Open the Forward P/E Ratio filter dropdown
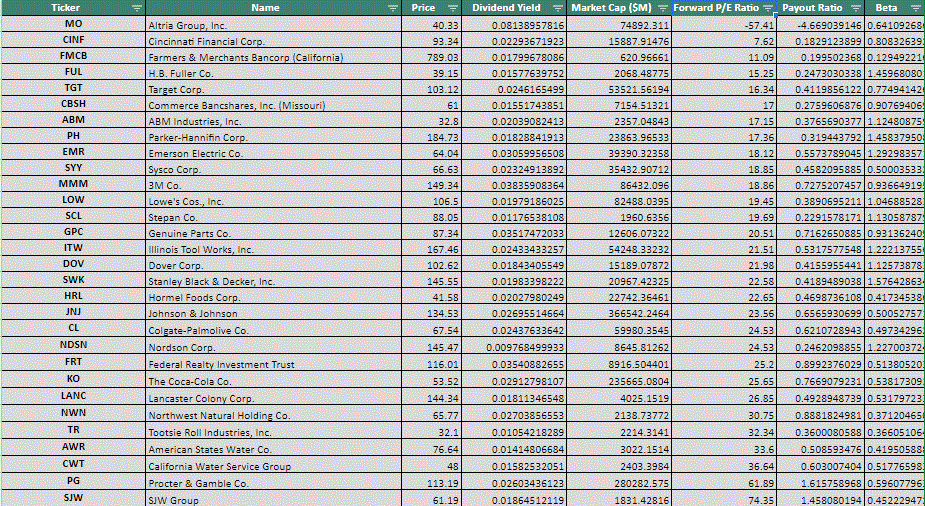This screenshot has height=506, width=925. tap(767, 8)
